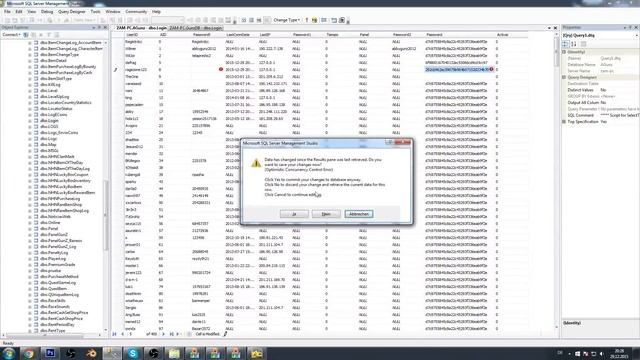640x360 pixels.
Task: Click the Show Results Pane icon
Action: 267,20
